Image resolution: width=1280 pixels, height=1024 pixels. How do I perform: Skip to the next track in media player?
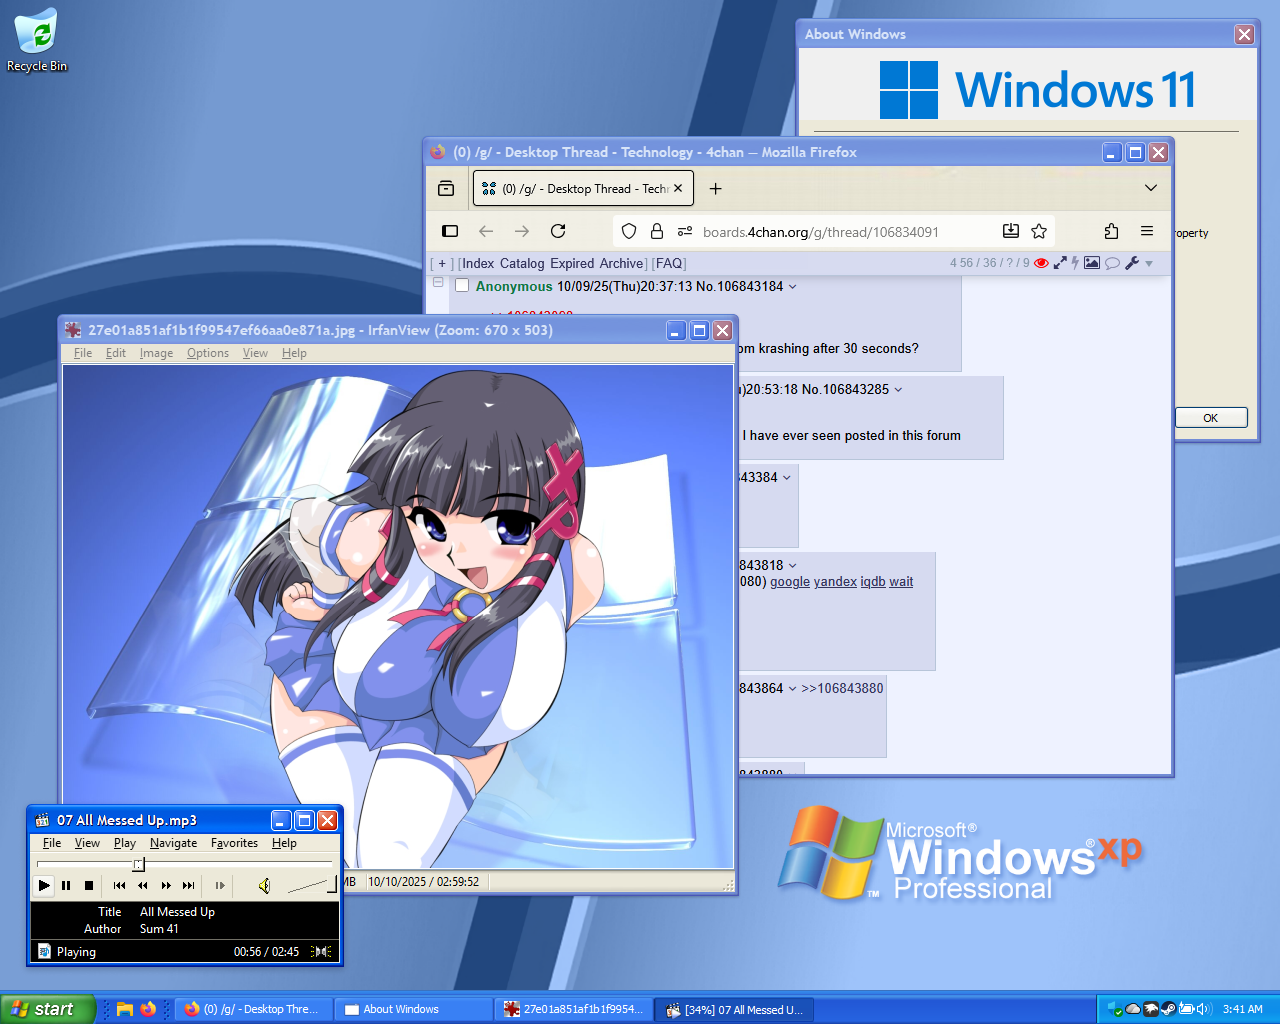[188, 885]
